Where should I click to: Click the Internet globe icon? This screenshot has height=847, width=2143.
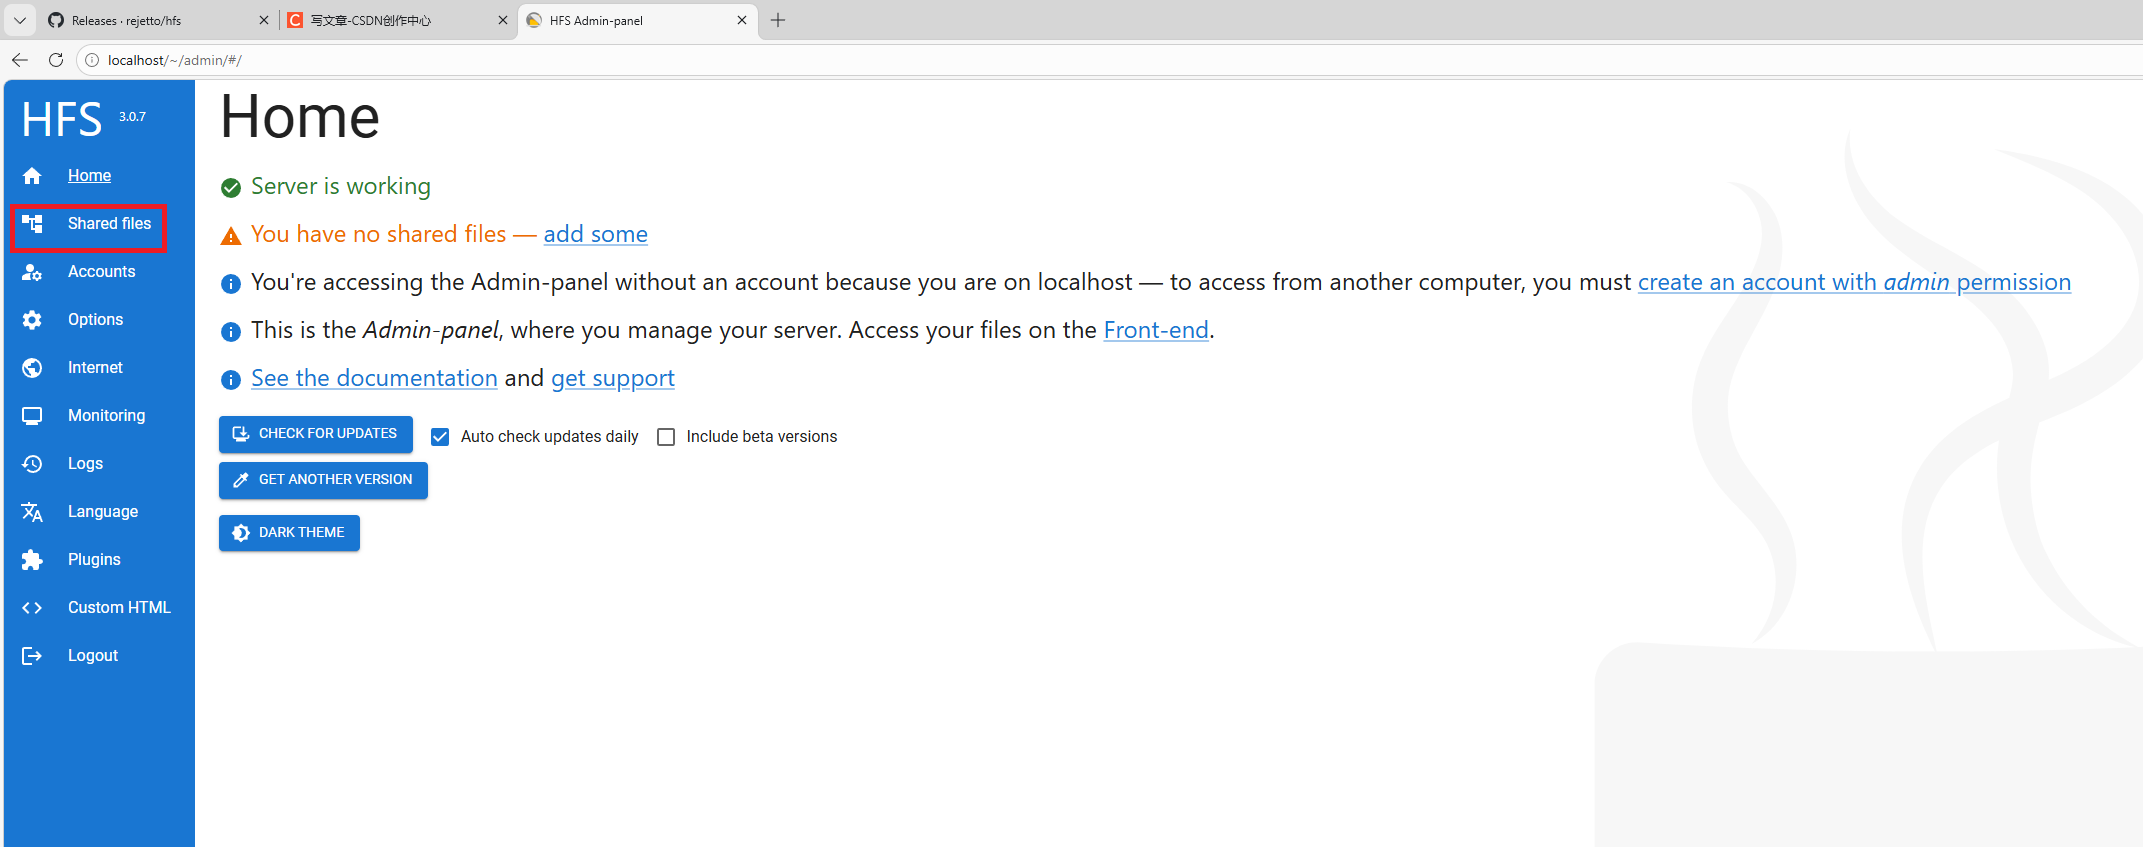32,368
